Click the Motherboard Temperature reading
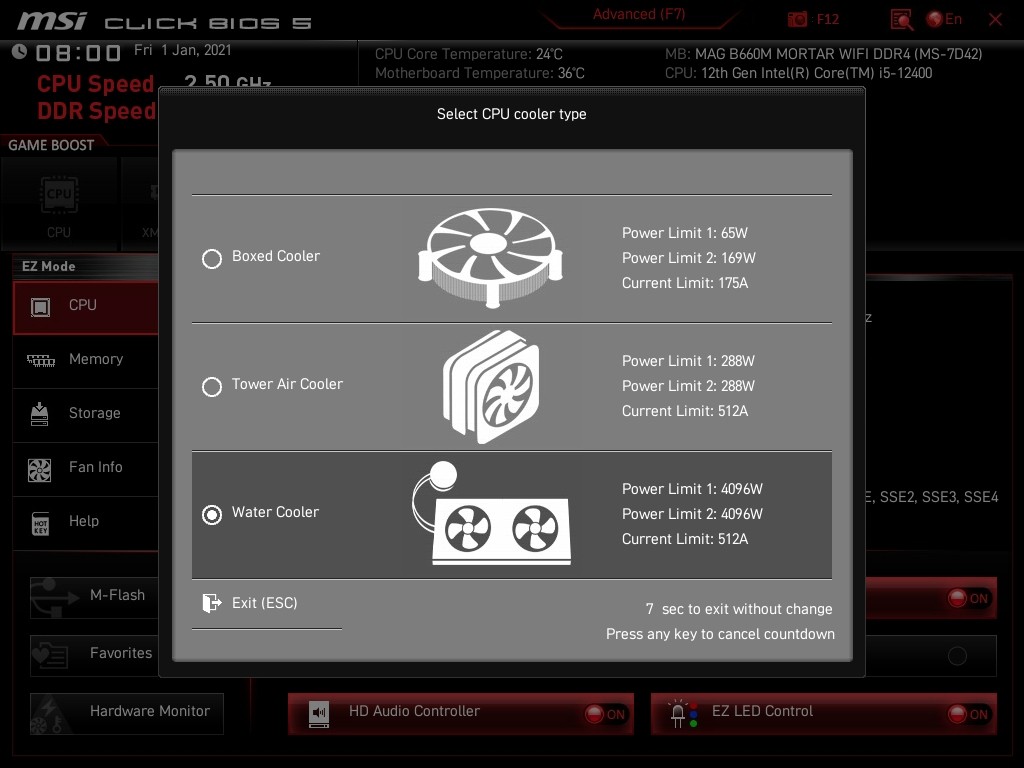This screenshot has height=768, width=1024. [479, 73]
